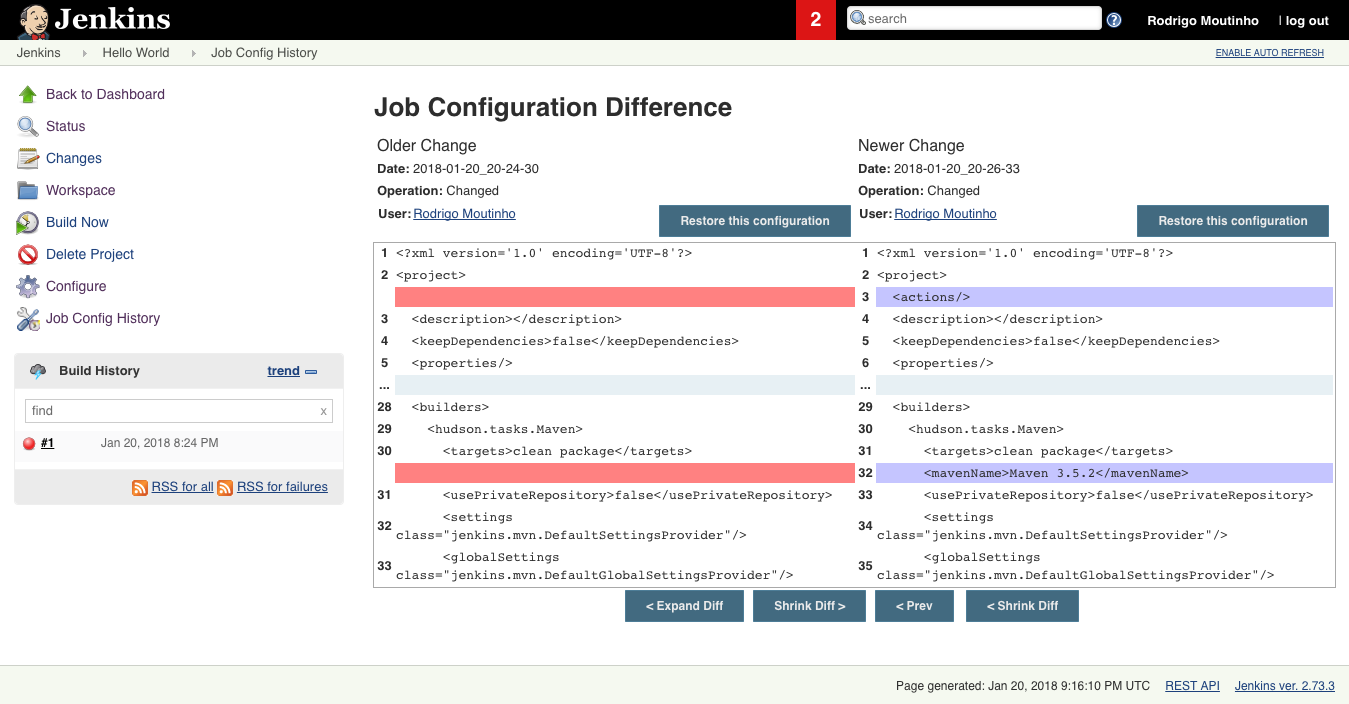Open build #1 in Build History

[x=47, y=443]
